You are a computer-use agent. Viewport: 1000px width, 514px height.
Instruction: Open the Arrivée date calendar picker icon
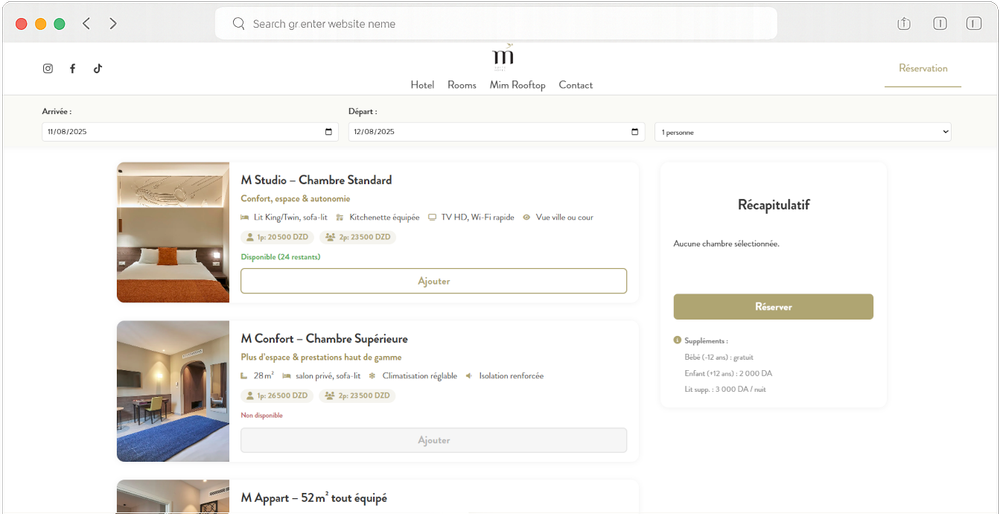(x=328, y=132)
